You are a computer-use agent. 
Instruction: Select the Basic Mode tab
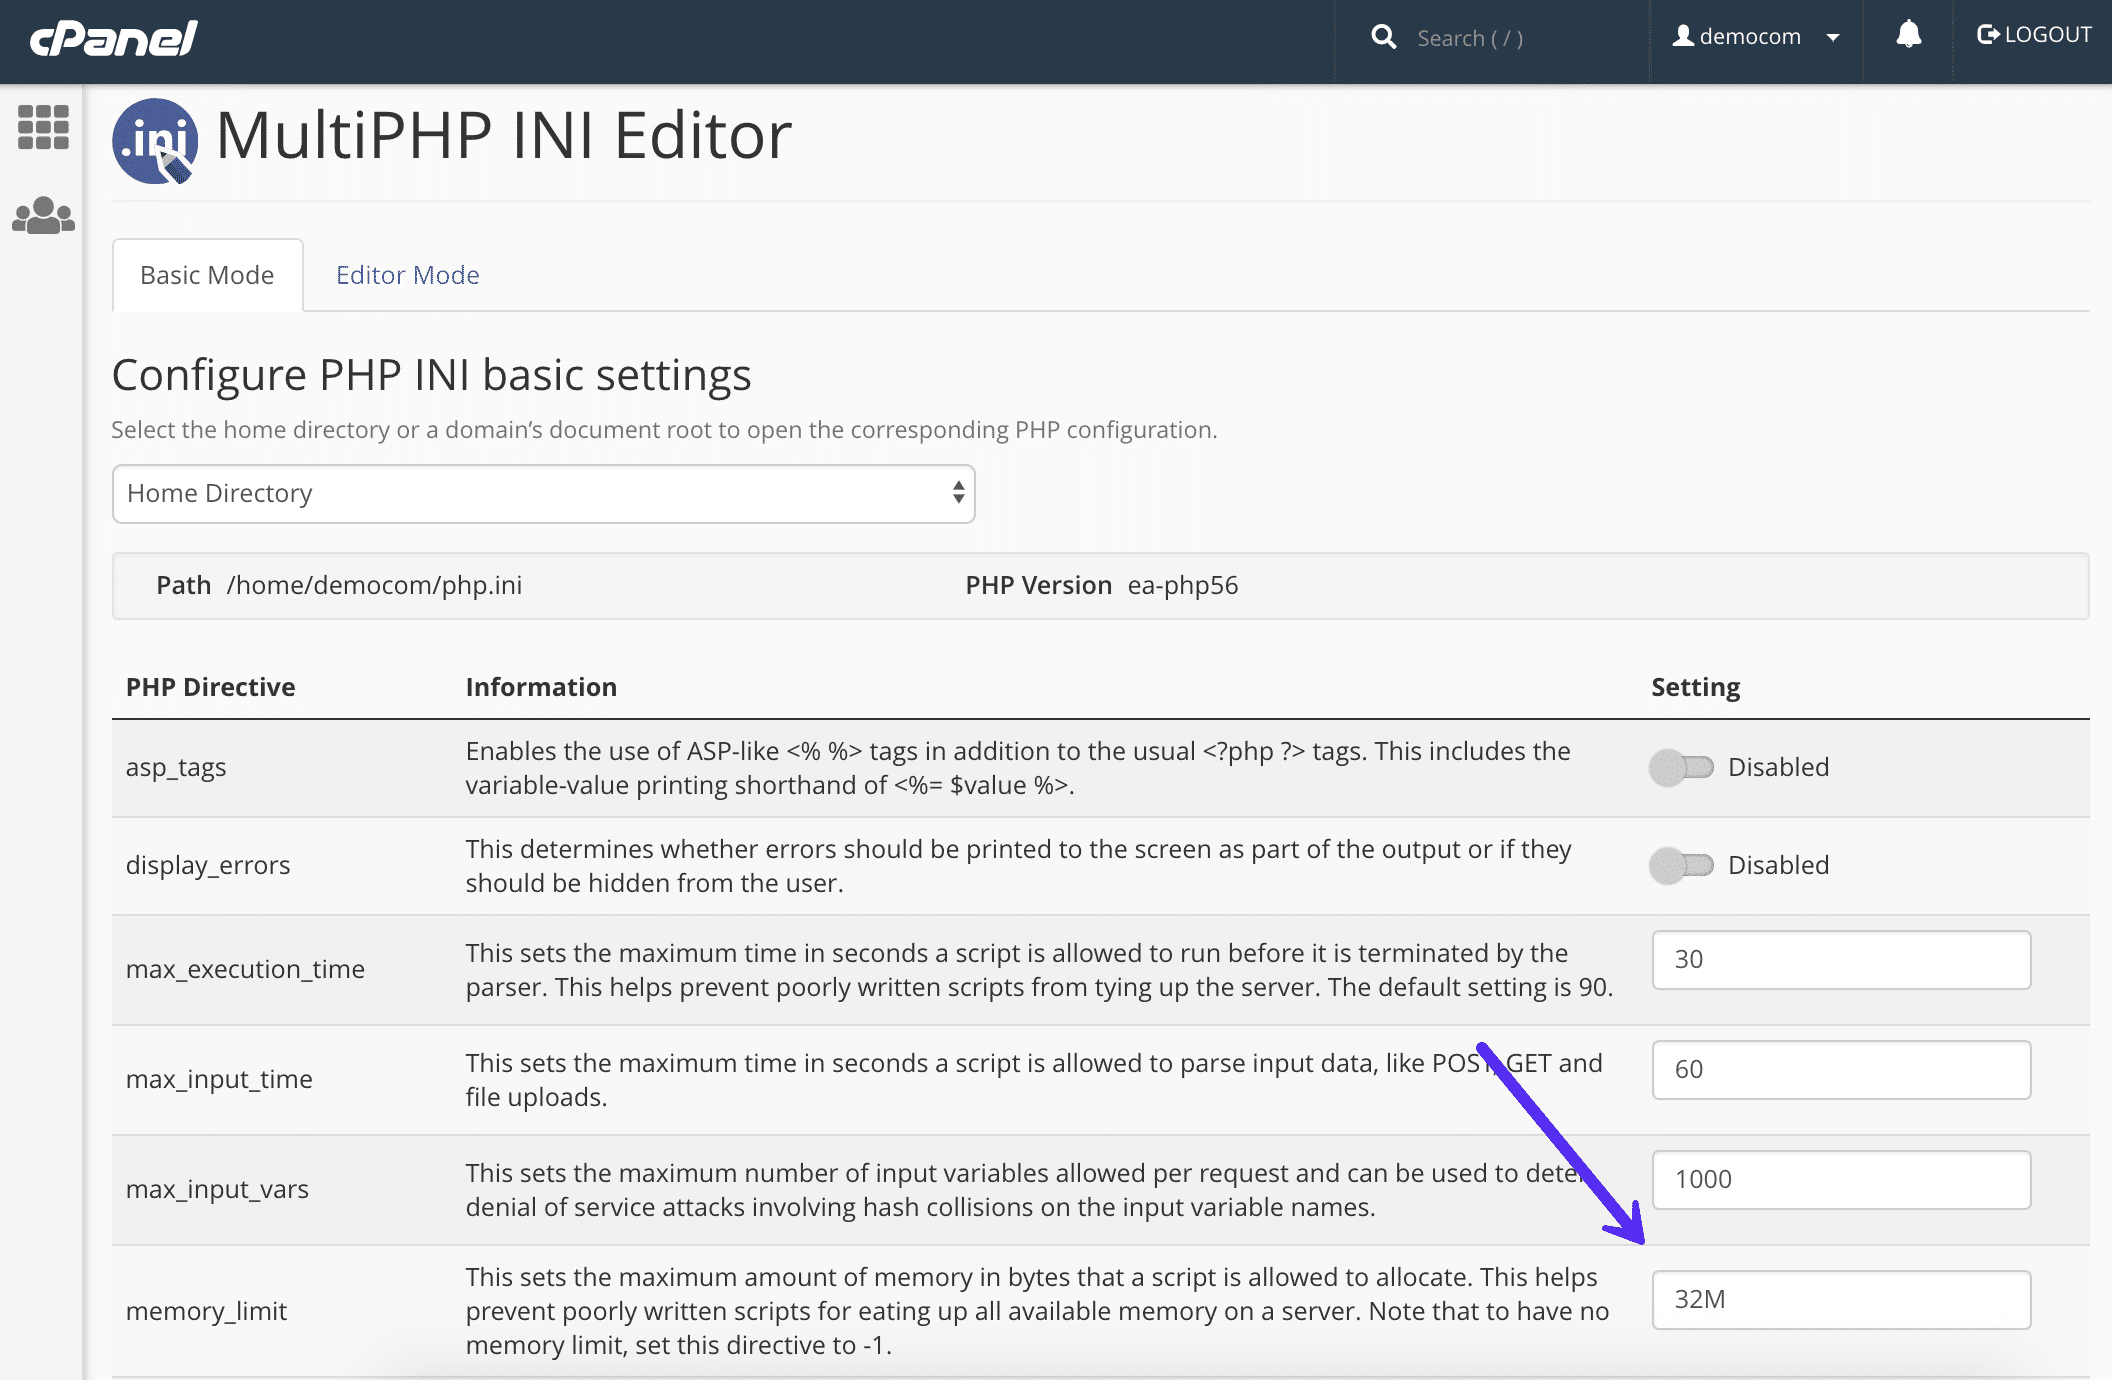[206, 274]
